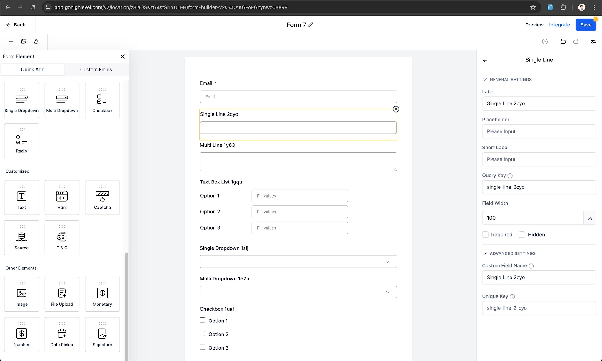This screenshot has width=602, height=361.
Task: Click the first icon in left toolbar
Action: 11,41
